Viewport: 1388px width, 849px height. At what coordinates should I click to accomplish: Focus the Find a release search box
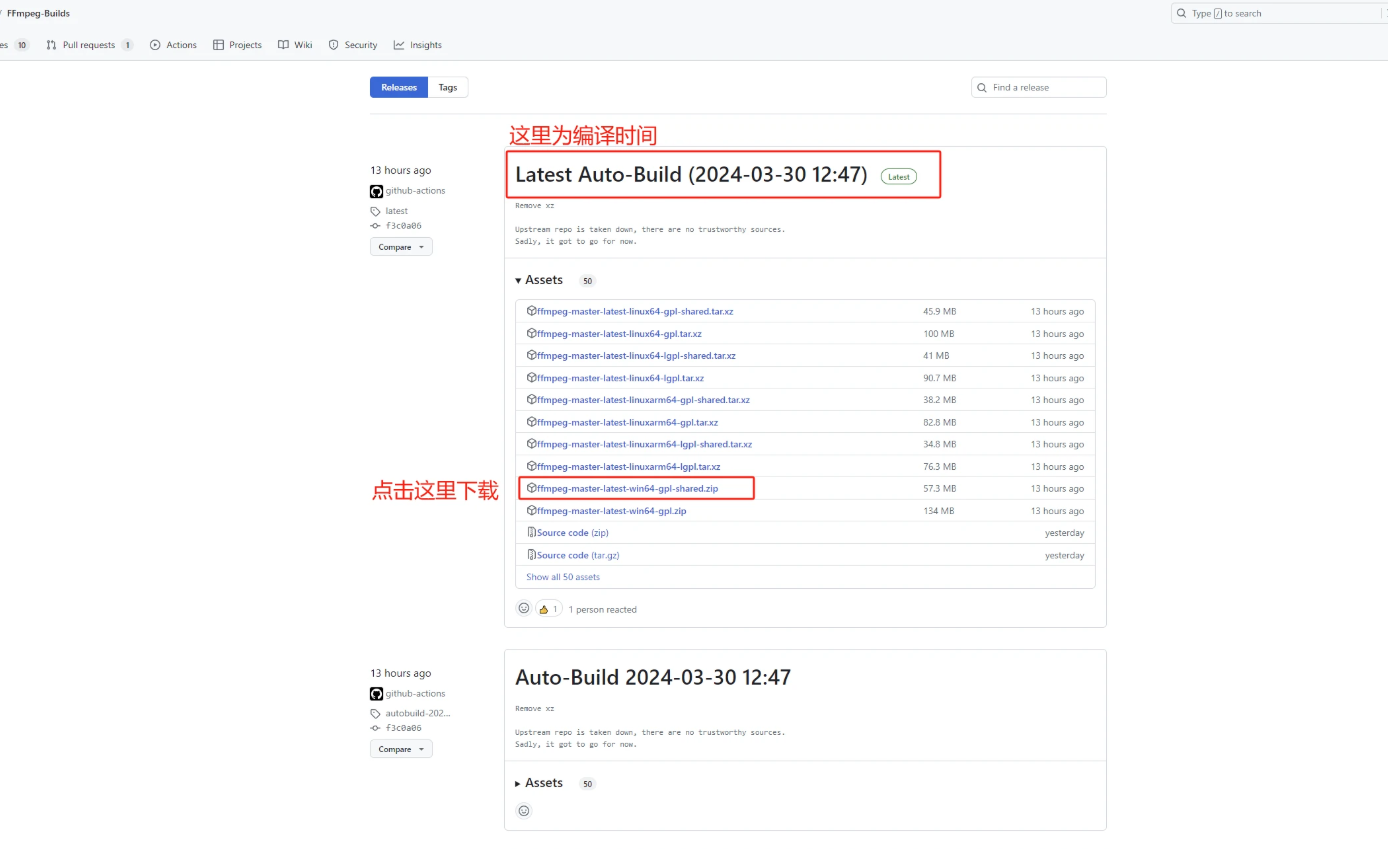[1039, 87]
